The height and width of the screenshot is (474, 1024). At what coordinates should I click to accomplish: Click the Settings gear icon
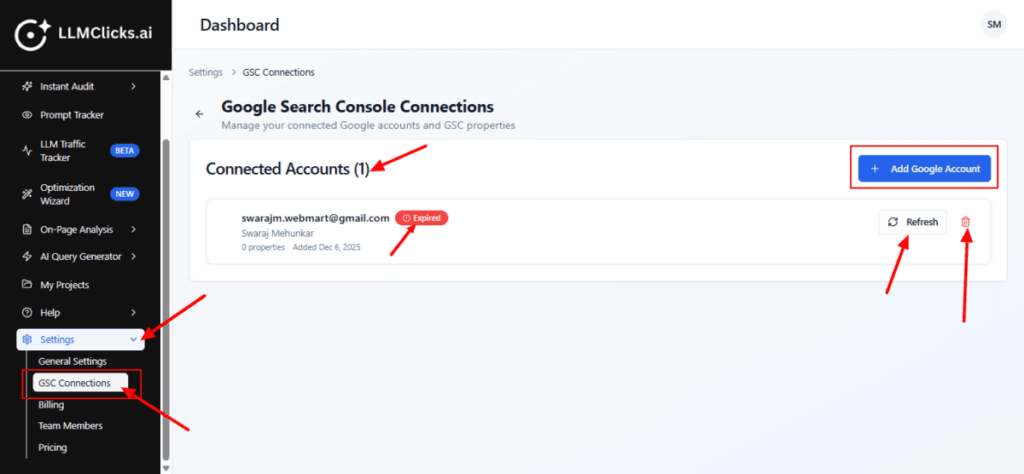27,340
